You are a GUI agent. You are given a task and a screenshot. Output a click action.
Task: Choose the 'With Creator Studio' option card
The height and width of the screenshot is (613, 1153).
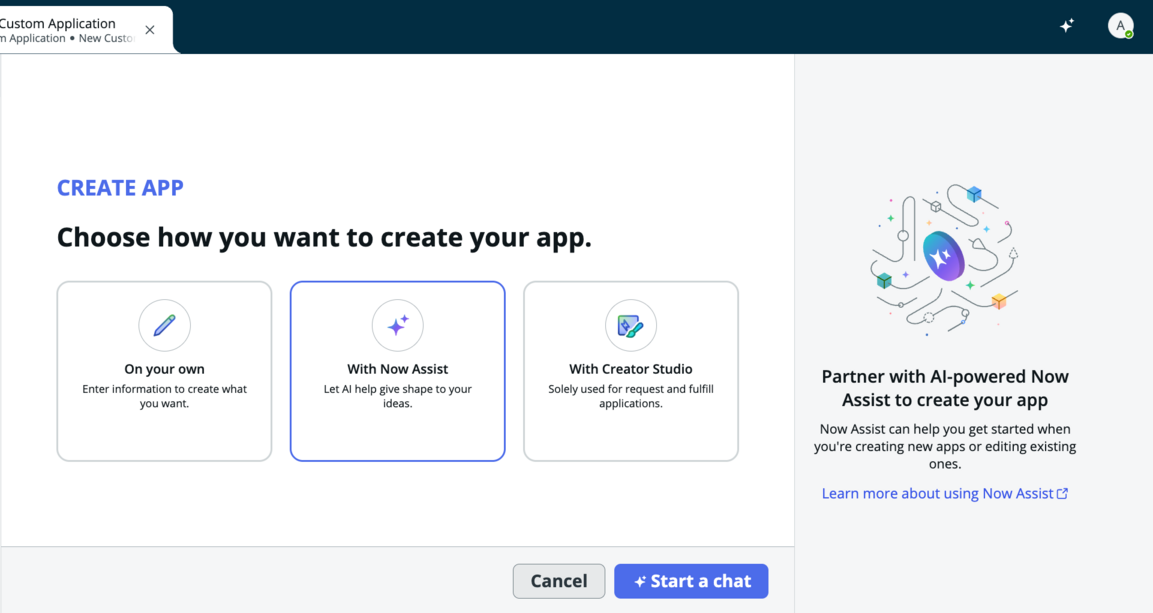[631, 371]
